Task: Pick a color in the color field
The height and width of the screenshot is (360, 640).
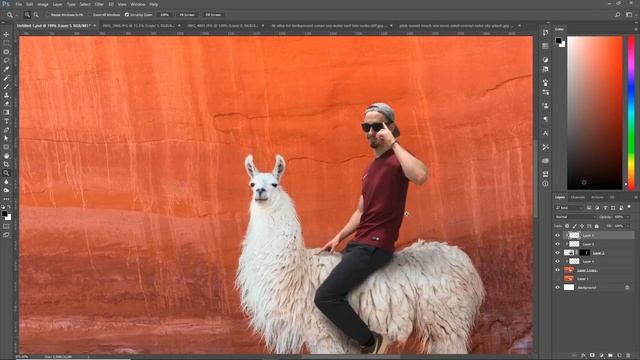Action: tap(595, 113)
